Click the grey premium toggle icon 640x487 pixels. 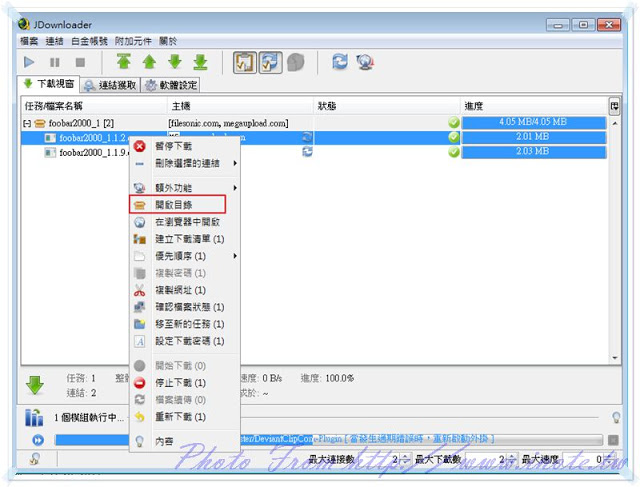click(x=296, y=62)
